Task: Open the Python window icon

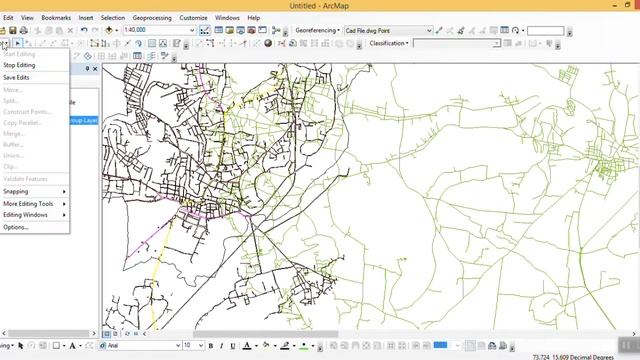Action: pyautogui.click(x=262, y=30)
